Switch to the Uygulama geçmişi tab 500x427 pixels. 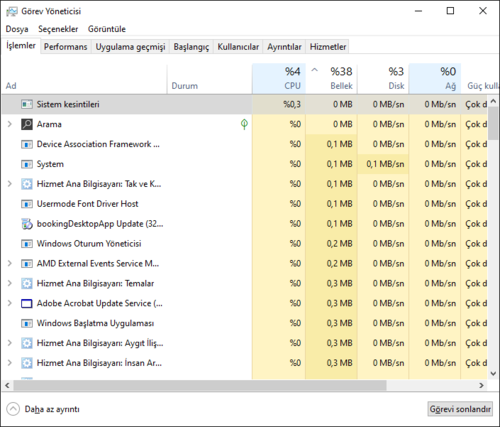(130, 47)
